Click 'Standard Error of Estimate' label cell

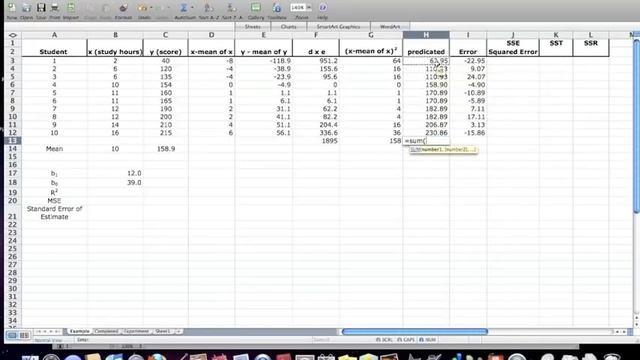coord(54,213)
